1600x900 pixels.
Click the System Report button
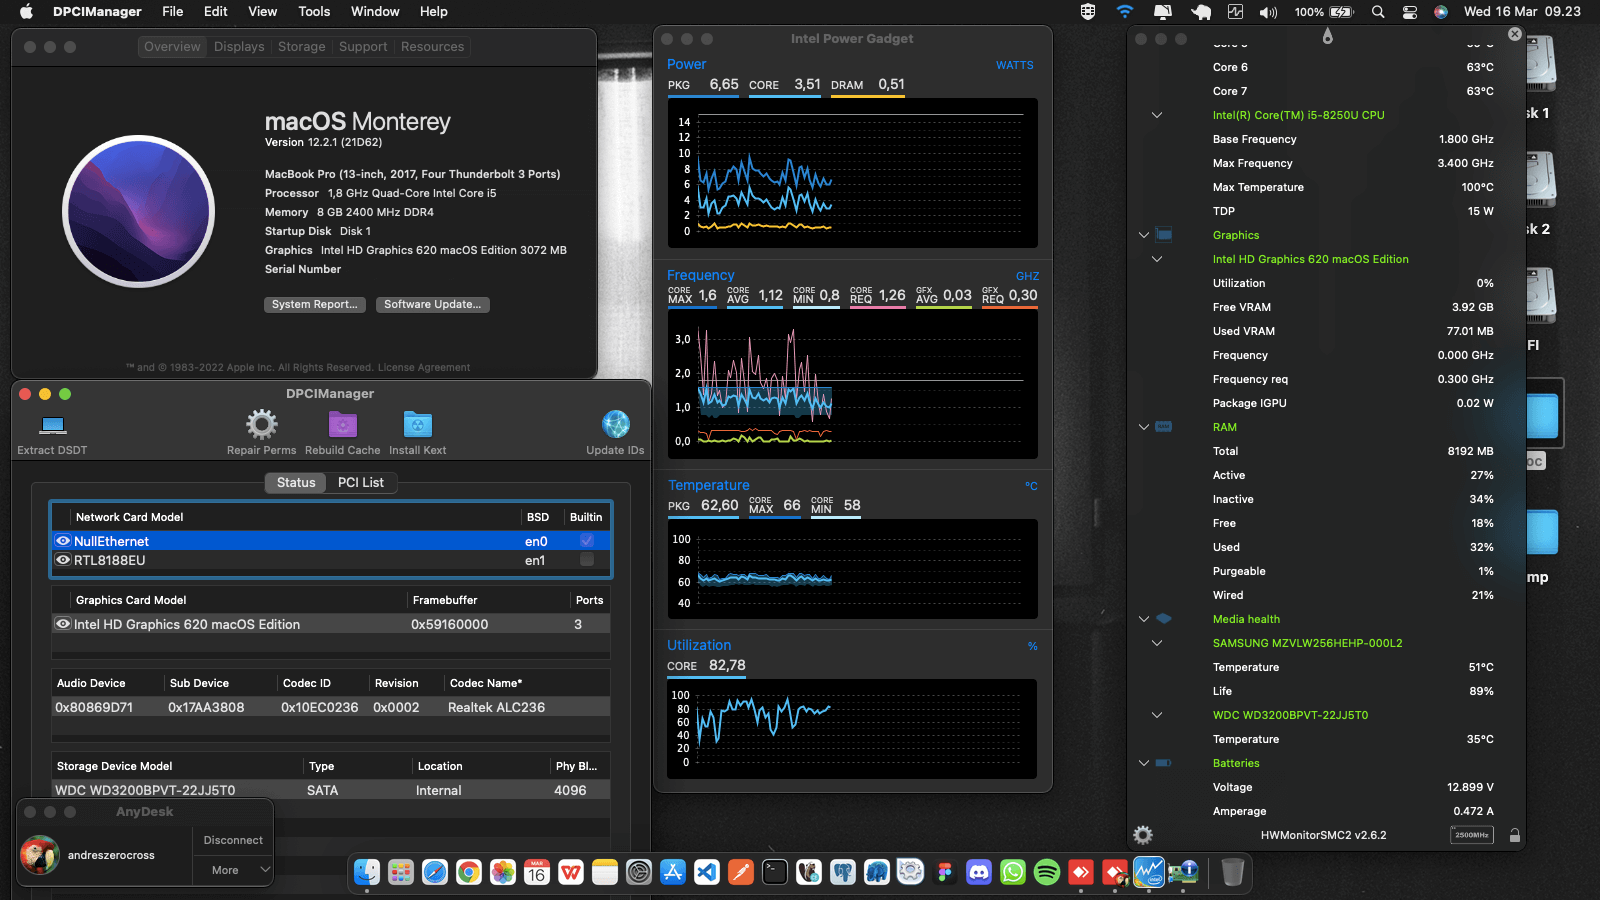[x=314, y=304]
